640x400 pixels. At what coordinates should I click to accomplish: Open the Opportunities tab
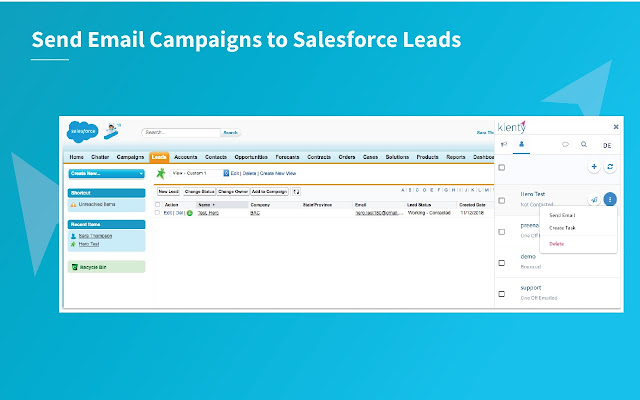click(x=251, y=157)
